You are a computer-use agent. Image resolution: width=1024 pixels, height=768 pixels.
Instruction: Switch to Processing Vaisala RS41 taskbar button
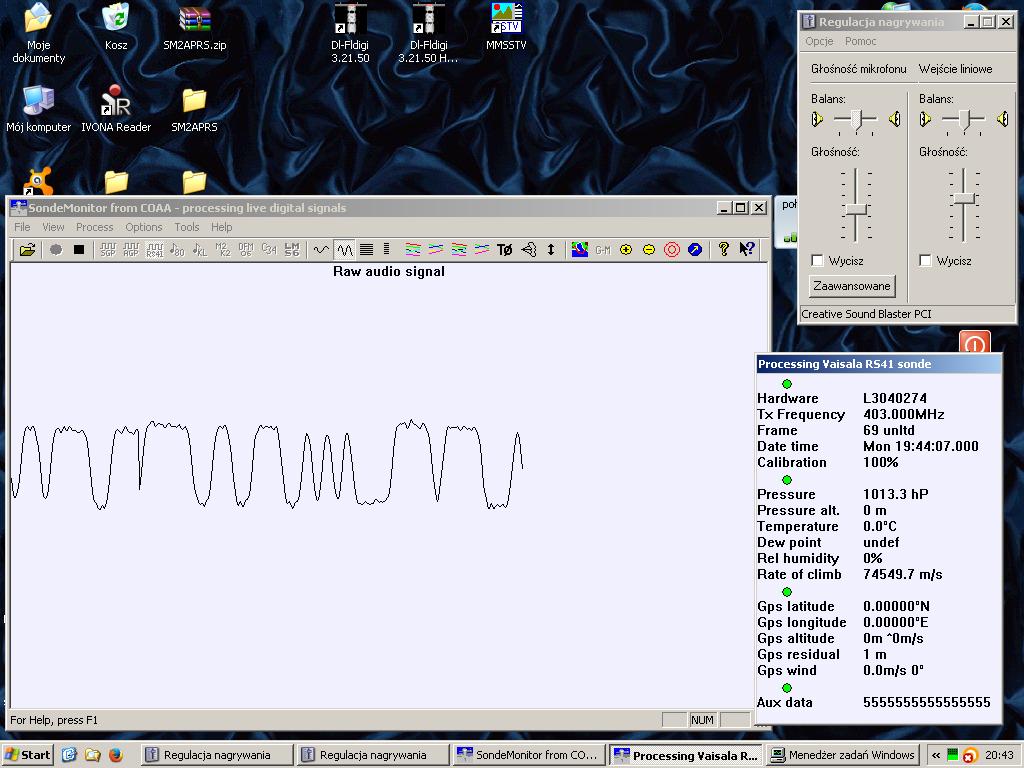686,755
